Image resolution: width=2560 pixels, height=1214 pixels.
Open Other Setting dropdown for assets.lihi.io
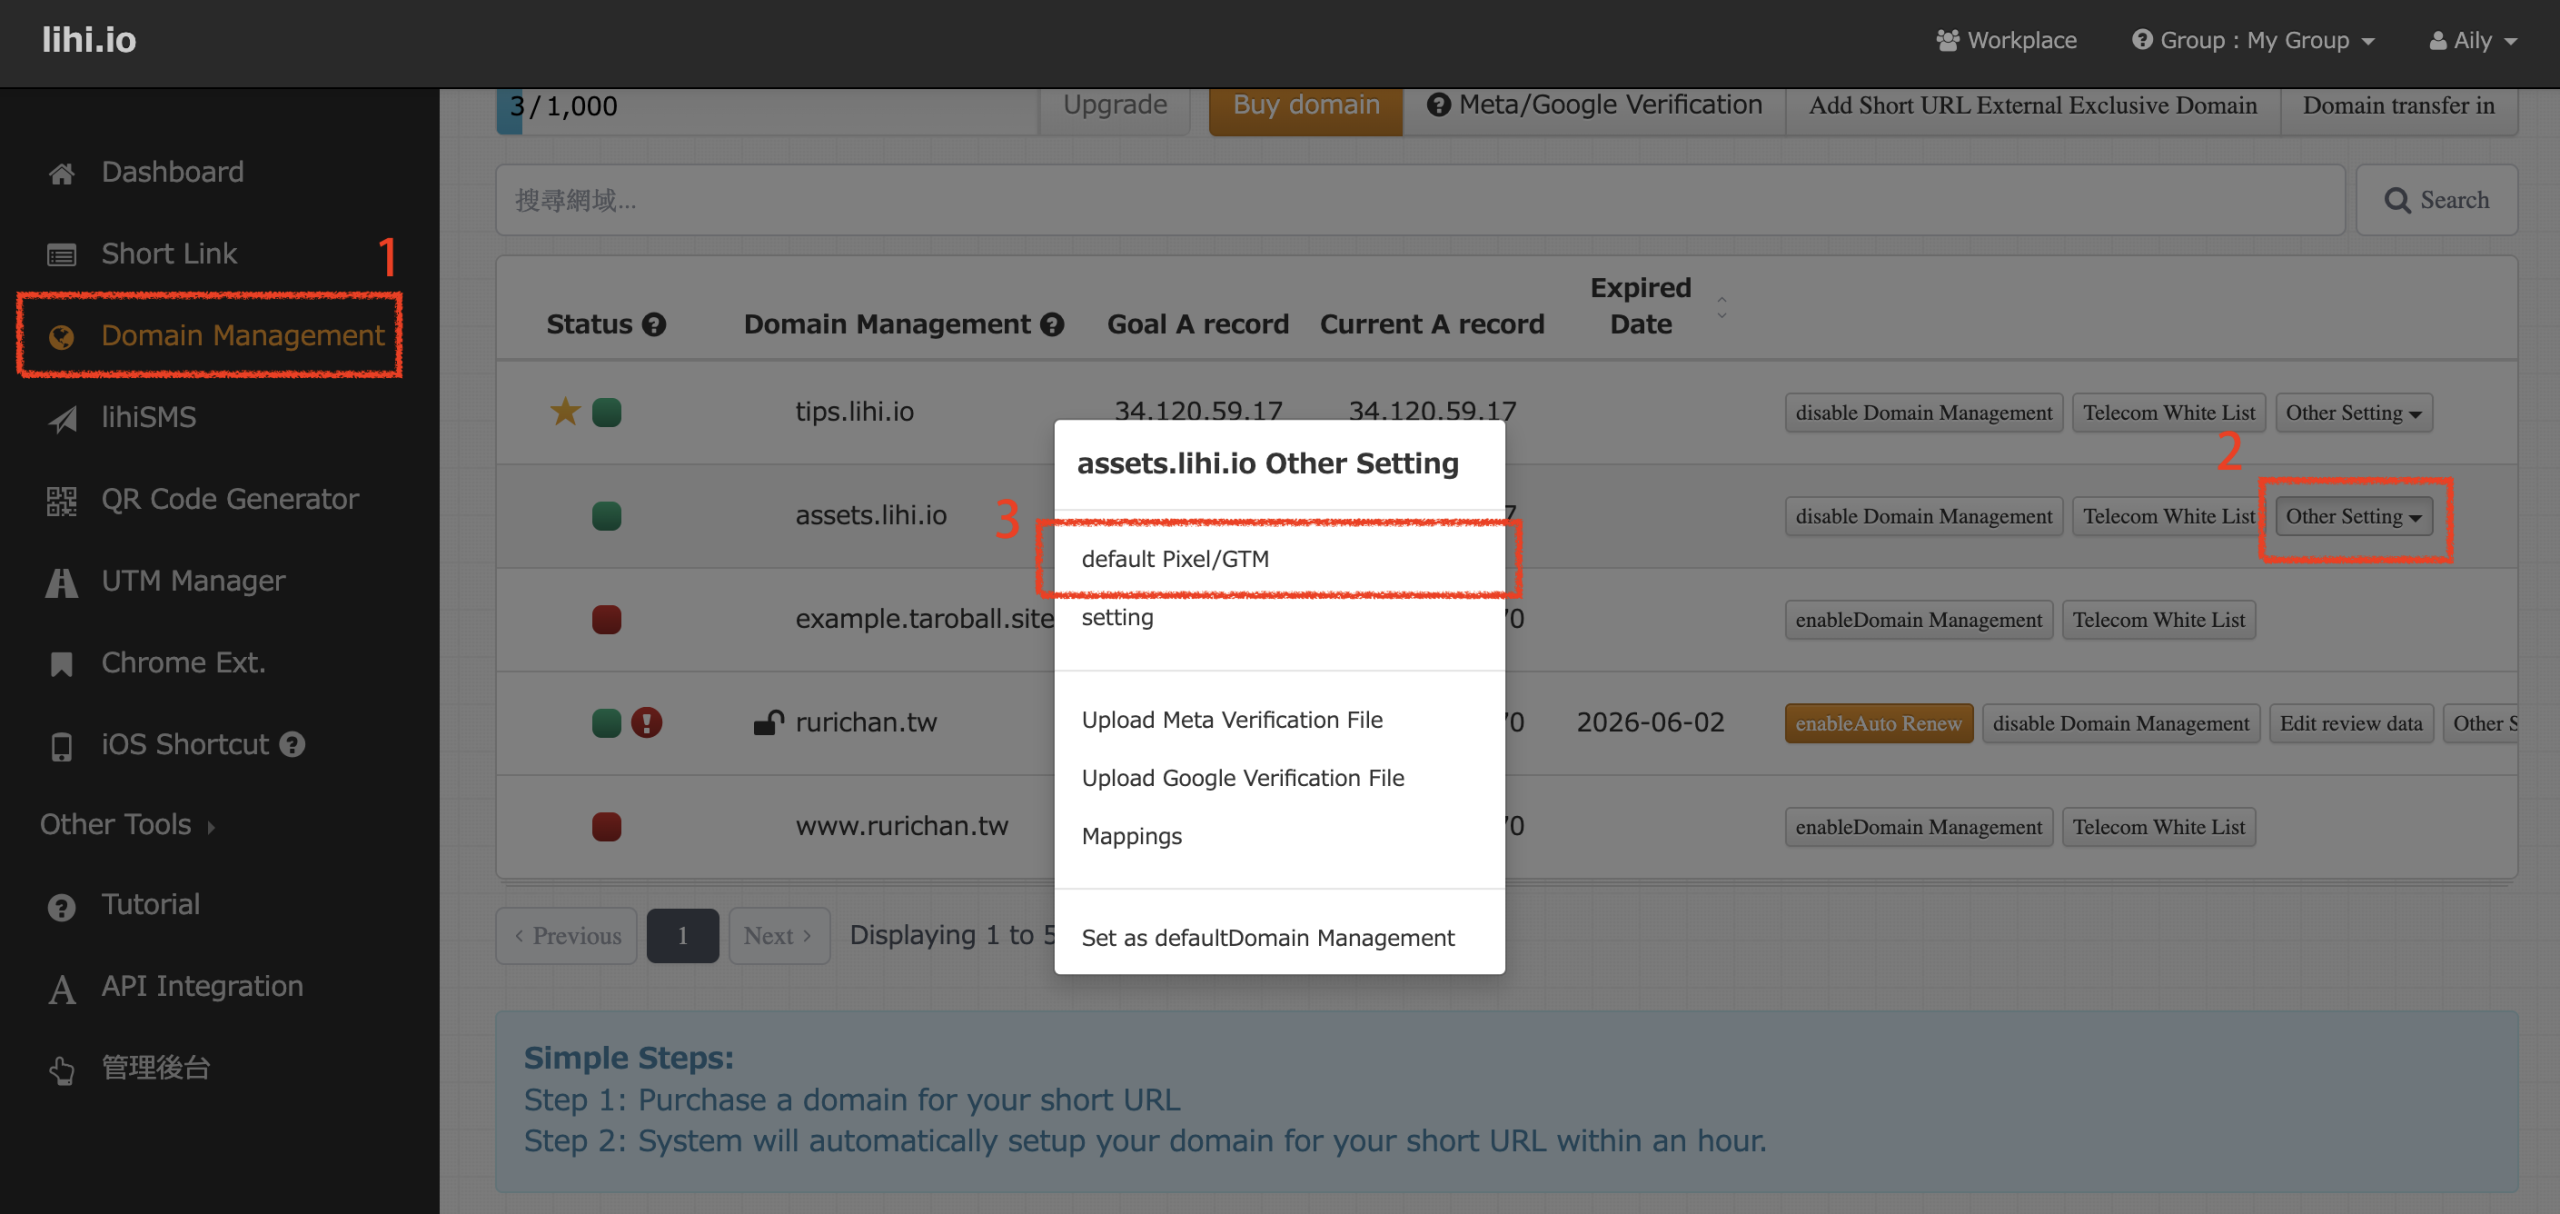(2352, 517)
